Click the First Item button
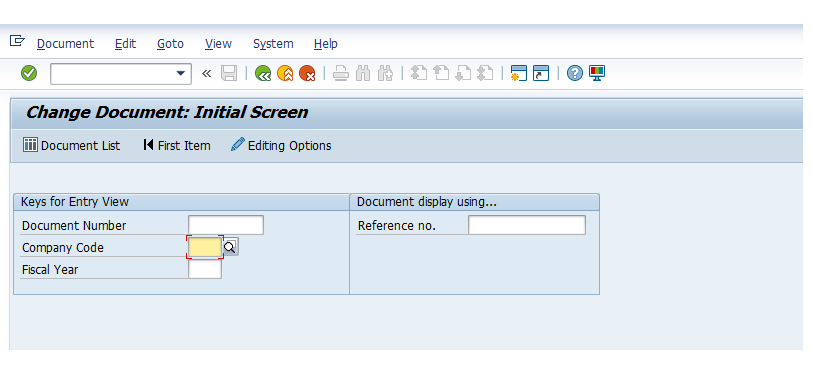The image size is (813, 371). point(177,146)
